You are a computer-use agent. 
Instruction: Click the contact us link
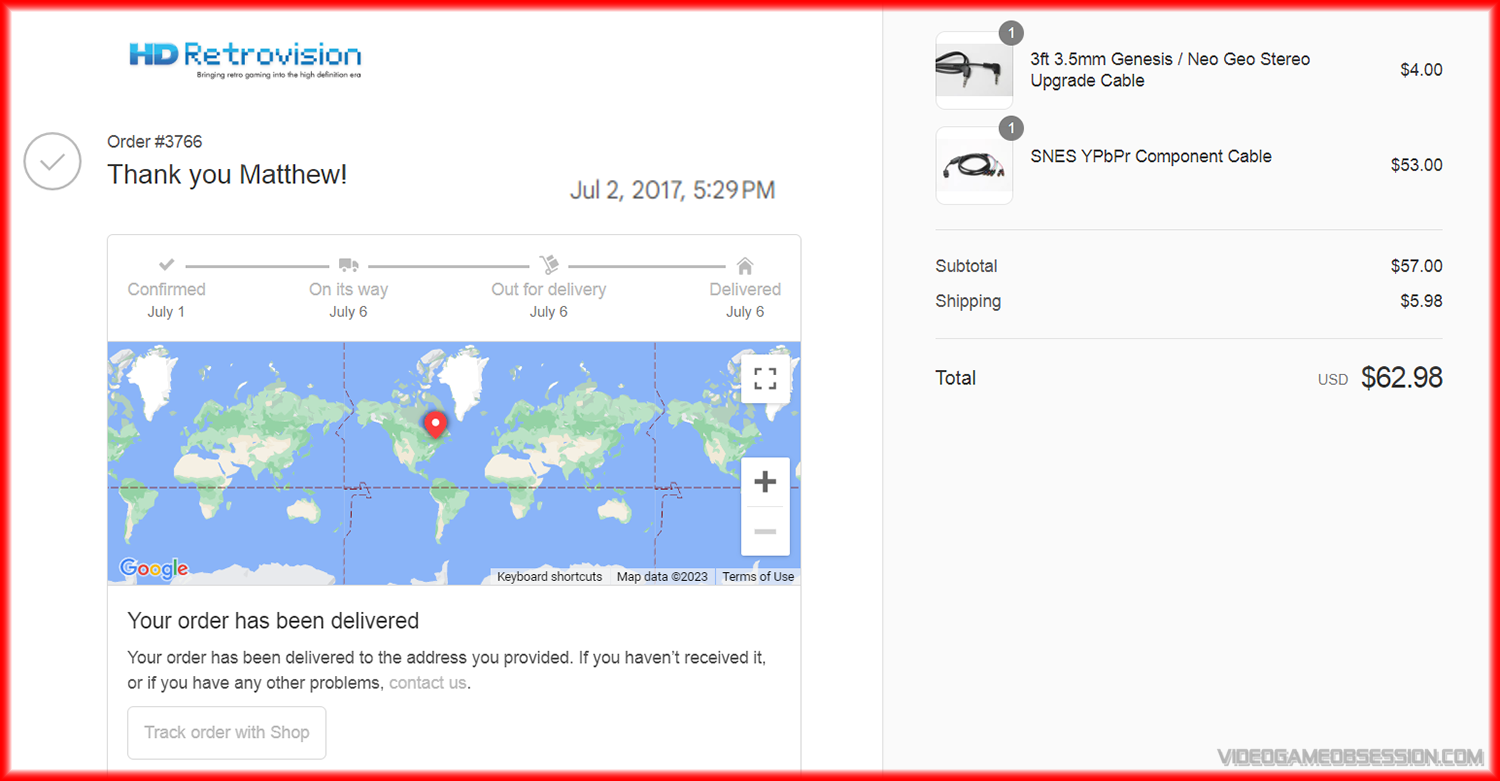click(427, 683)
